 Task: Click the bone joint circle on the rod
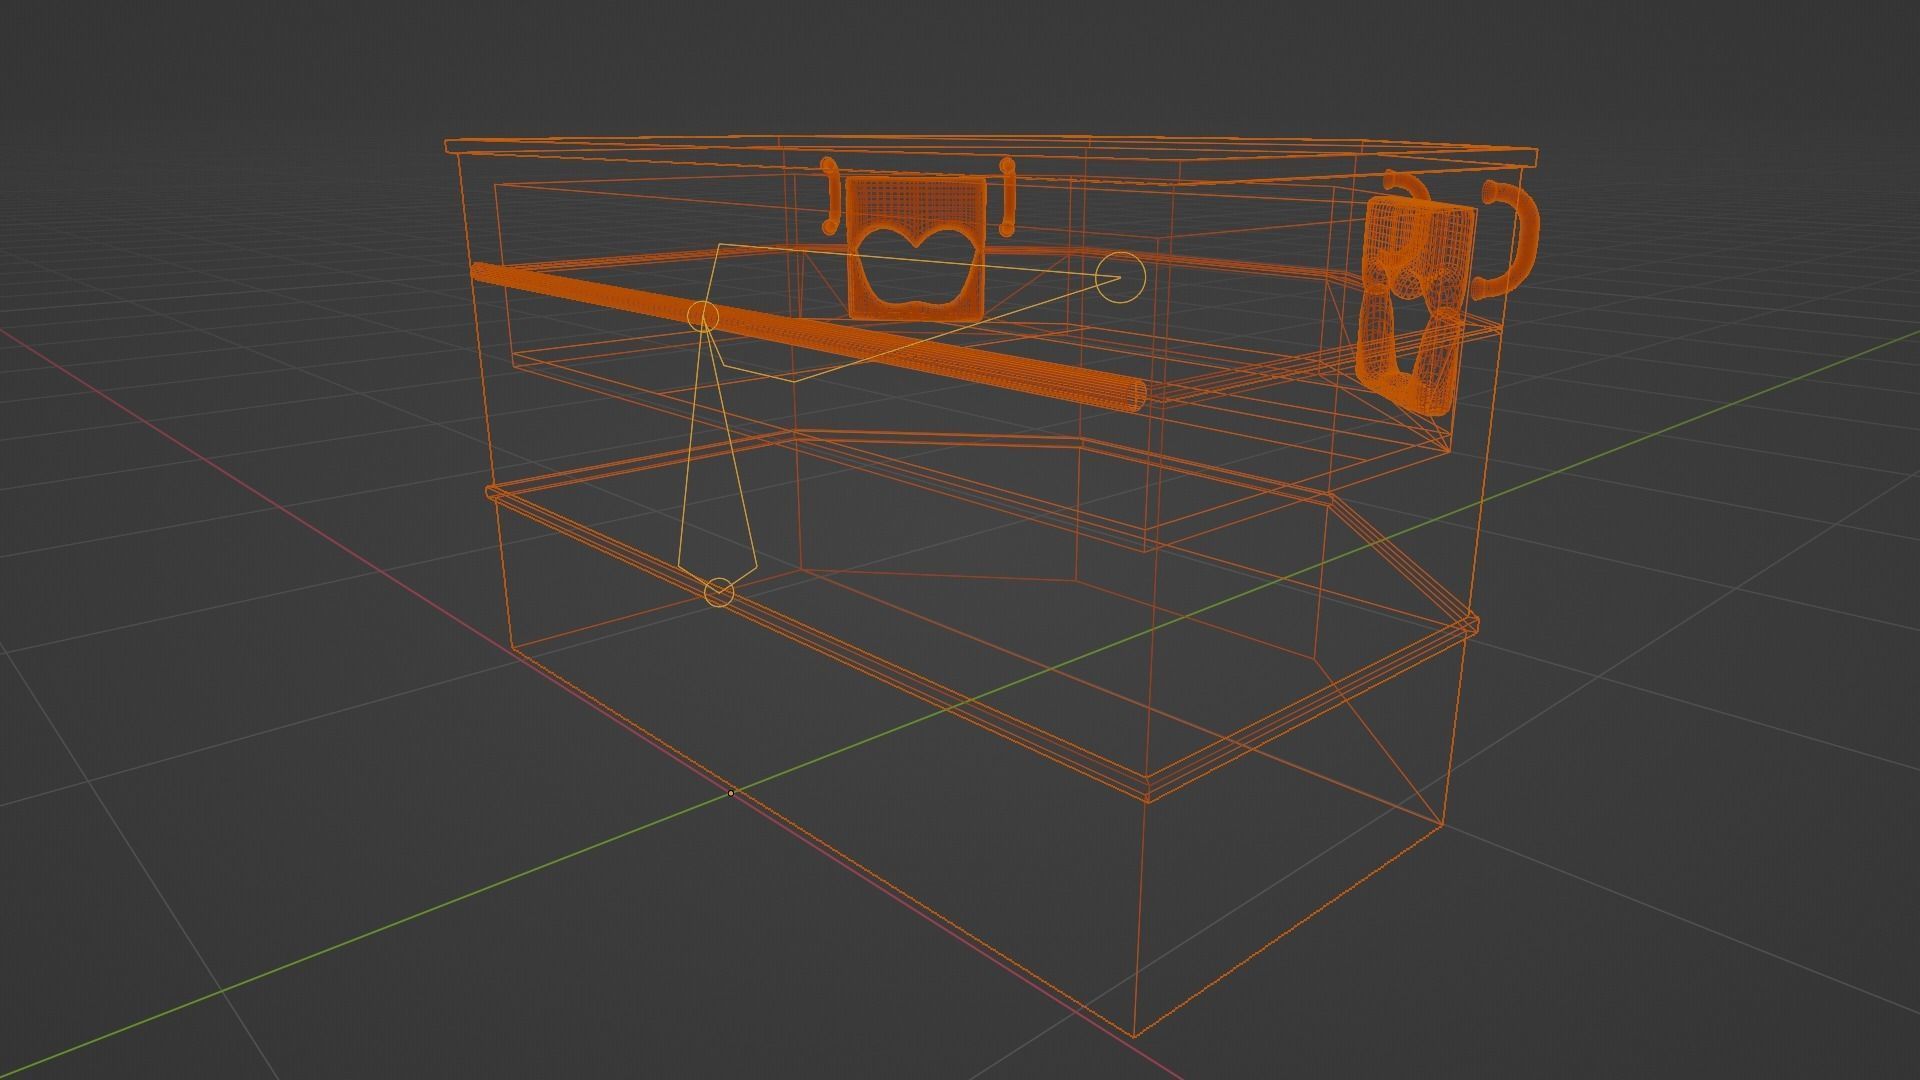click(x=703, y=317)
